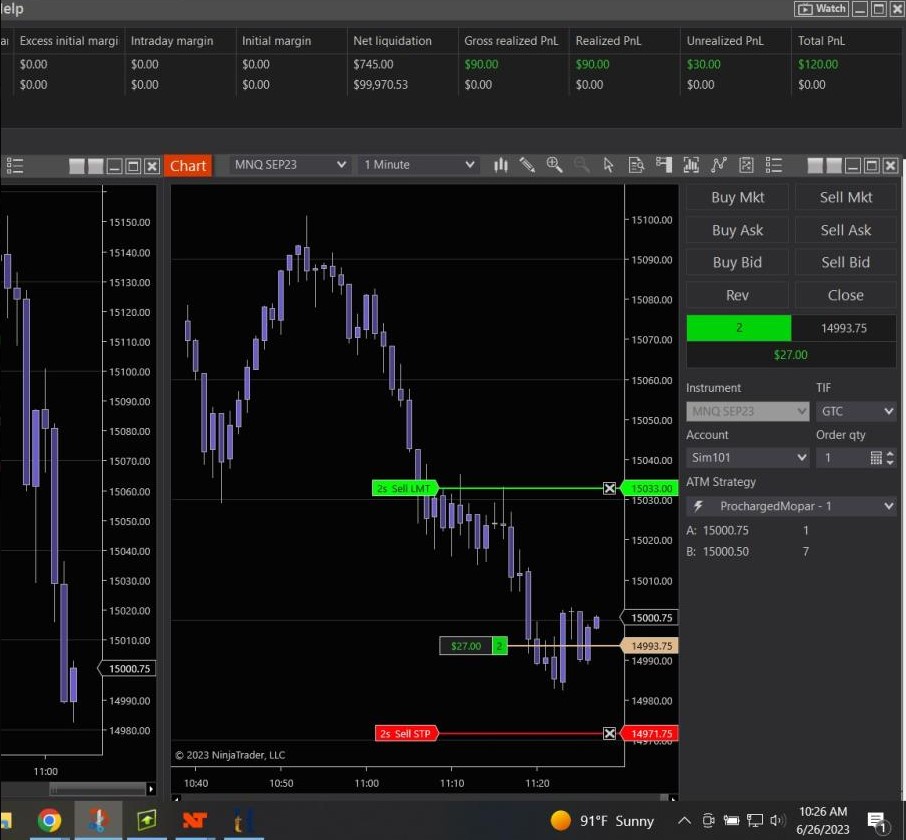Open the notification center icon

pos(877,821)
